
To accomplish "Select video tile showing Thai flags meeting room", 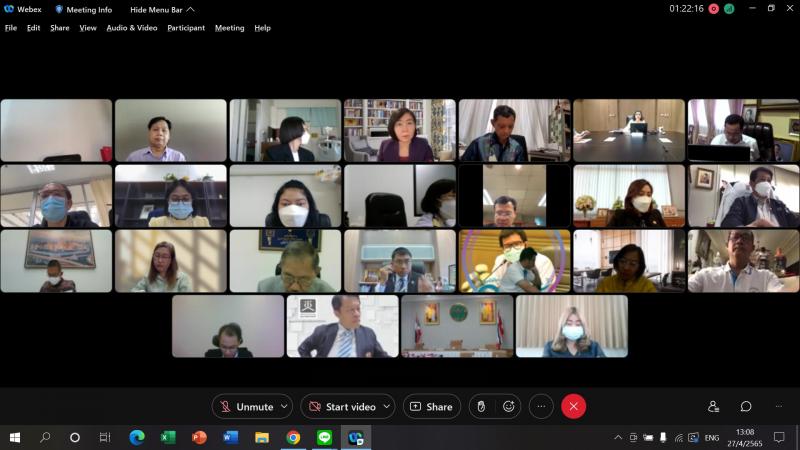I will [x=457, y=327].
